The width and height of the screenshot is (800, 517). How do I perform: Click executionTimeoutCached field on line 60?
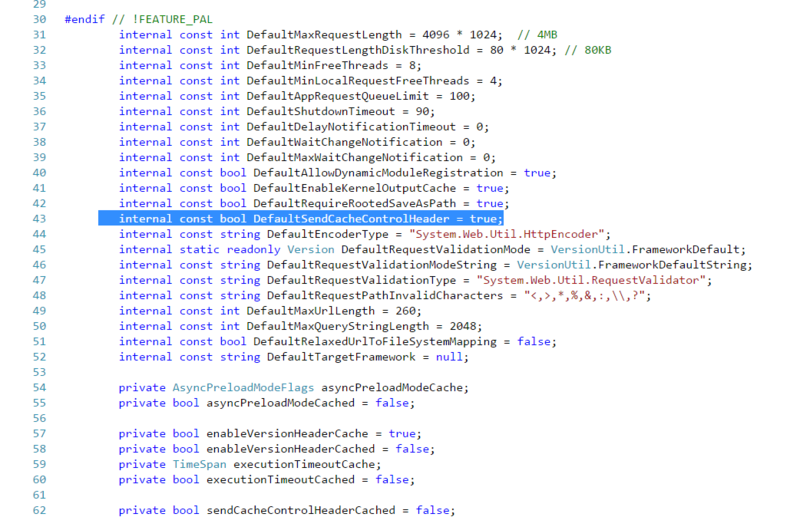point(280,479)
